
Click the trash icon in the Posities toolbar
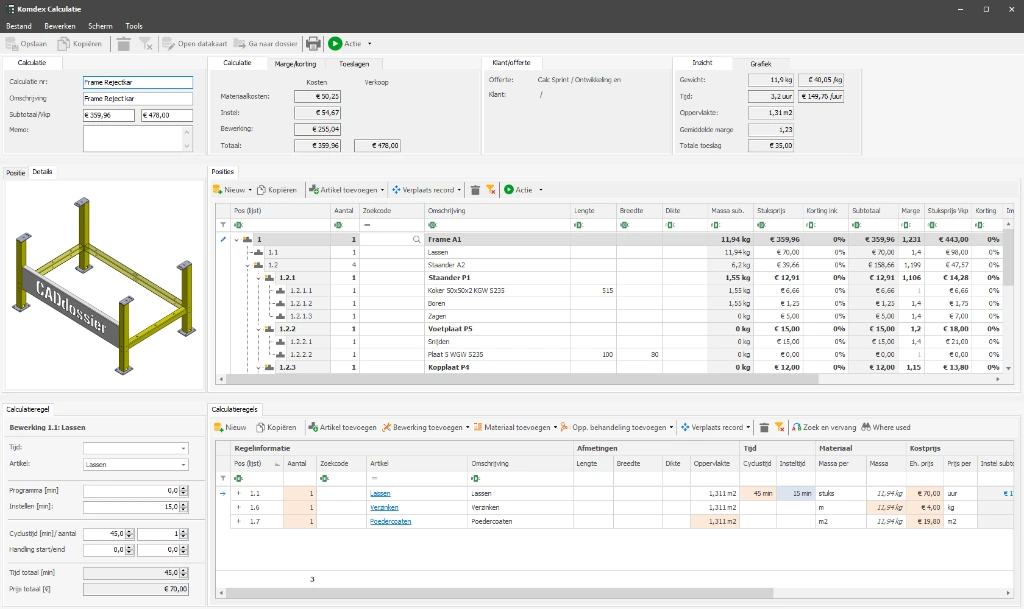click(x=475, y=189)
